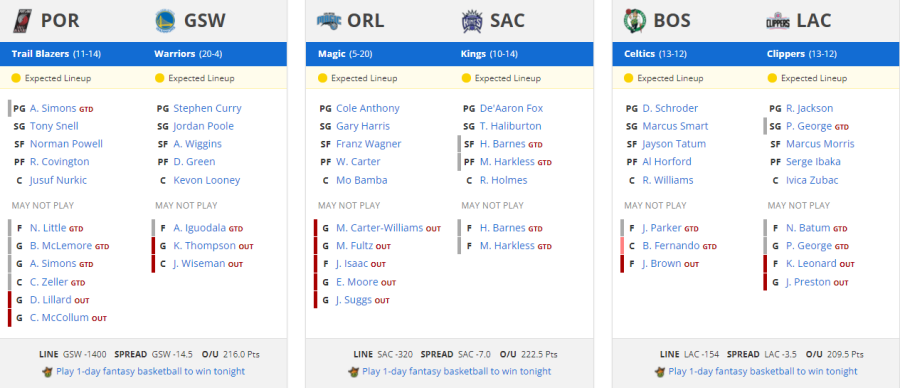Screen dimensions: 900x388
Task: Click Play 1-day fantasy link under ORL-SAC
Action: coord(456,371)
